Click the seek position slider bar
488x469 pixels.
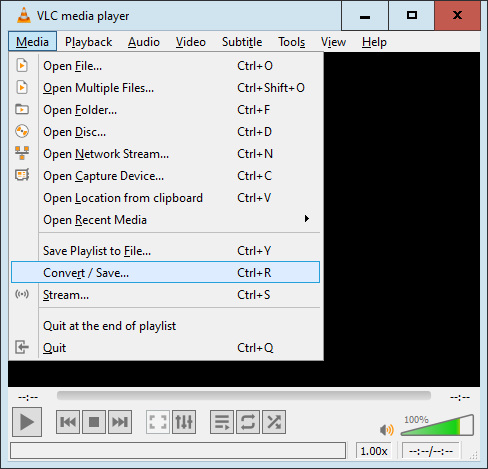tap(244, 396)
